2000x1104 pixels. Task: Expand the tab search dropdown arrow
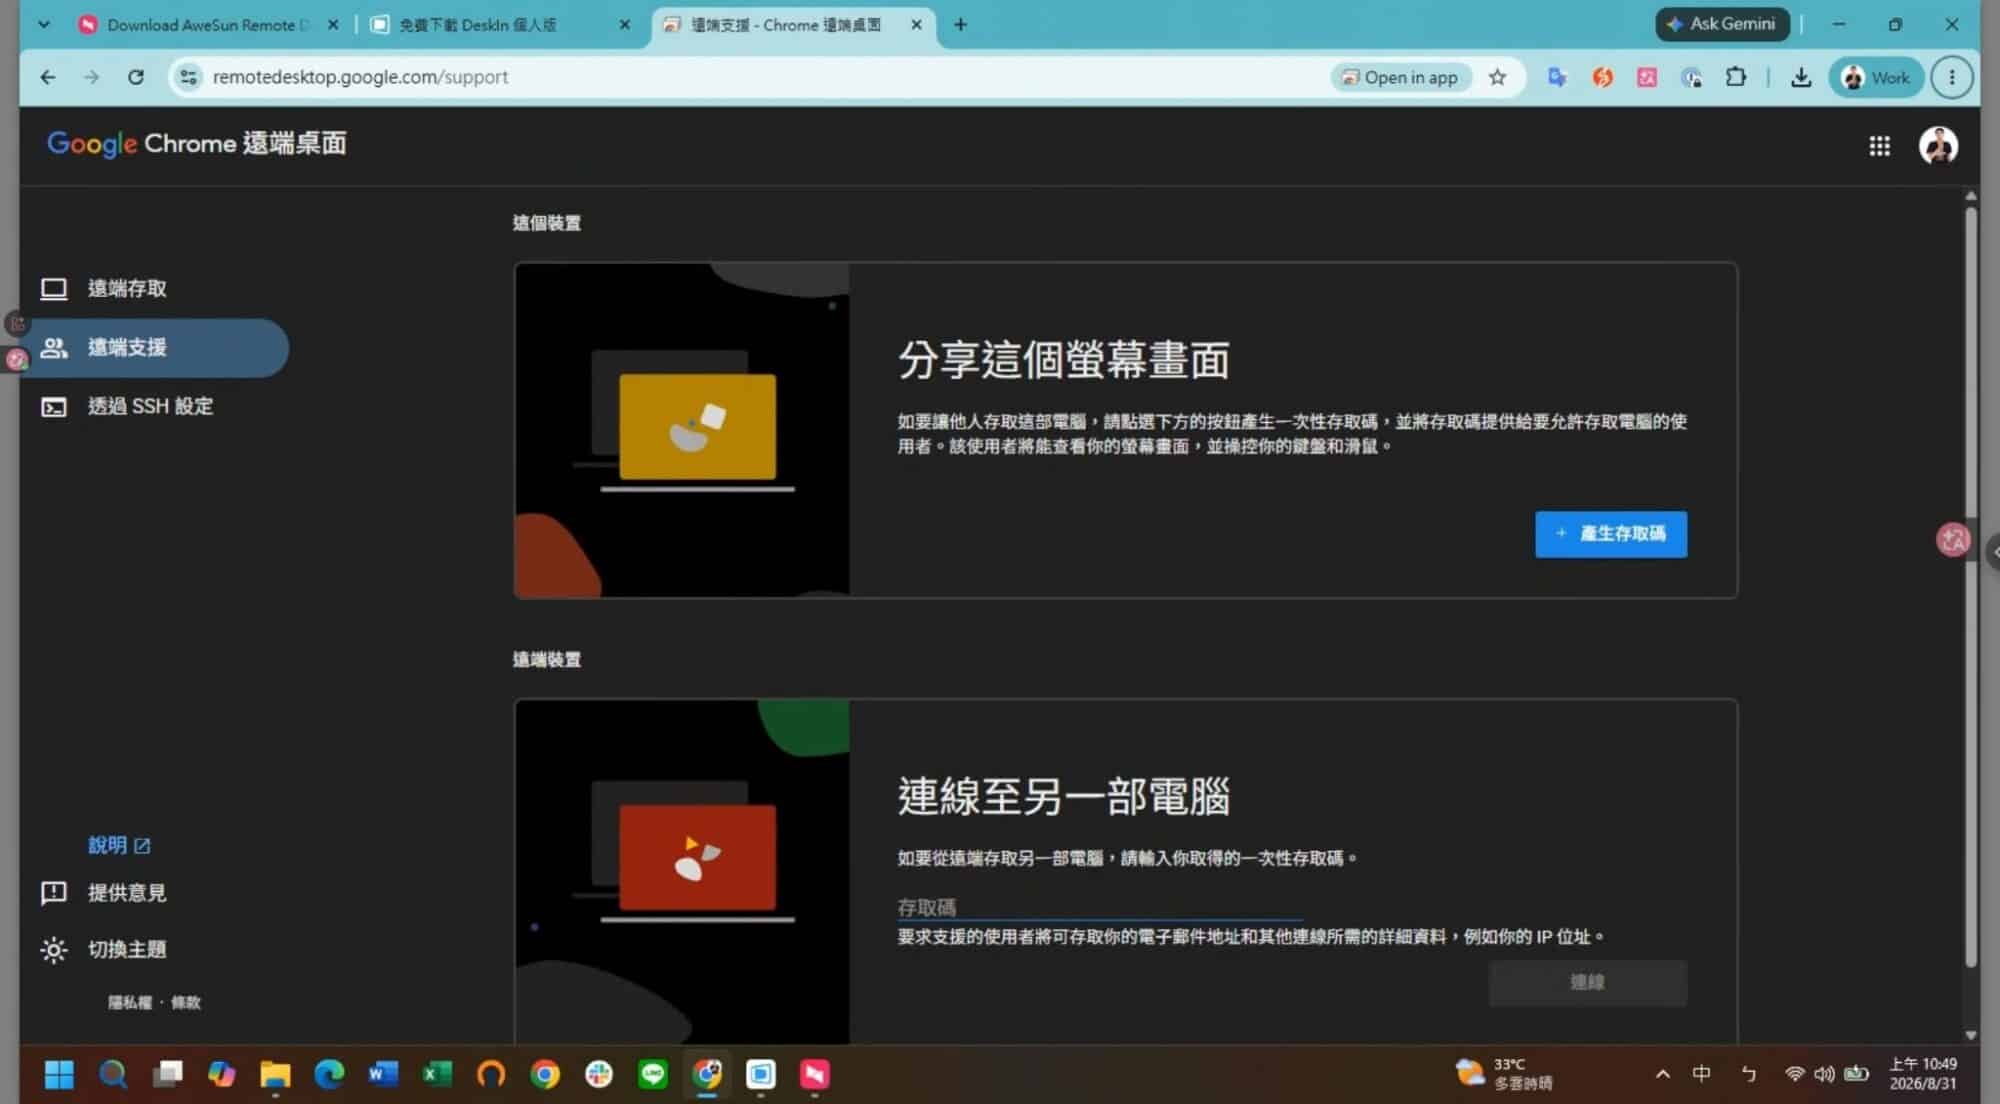pyautogui.click(x=44, y=25)
